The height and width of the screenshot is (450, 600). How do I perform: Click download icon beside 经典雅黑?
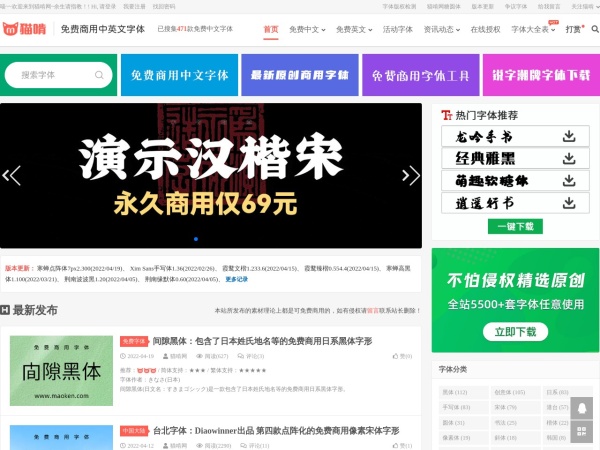[568, 158]
